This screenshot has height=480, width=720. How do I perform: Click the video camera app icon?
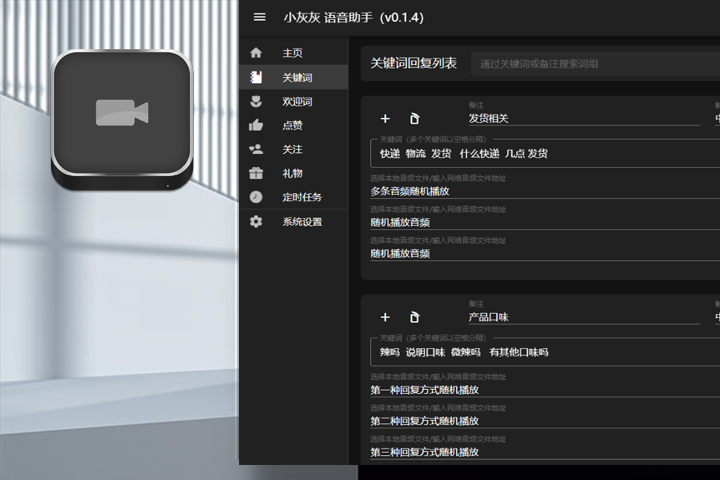[x=122, y=113]
